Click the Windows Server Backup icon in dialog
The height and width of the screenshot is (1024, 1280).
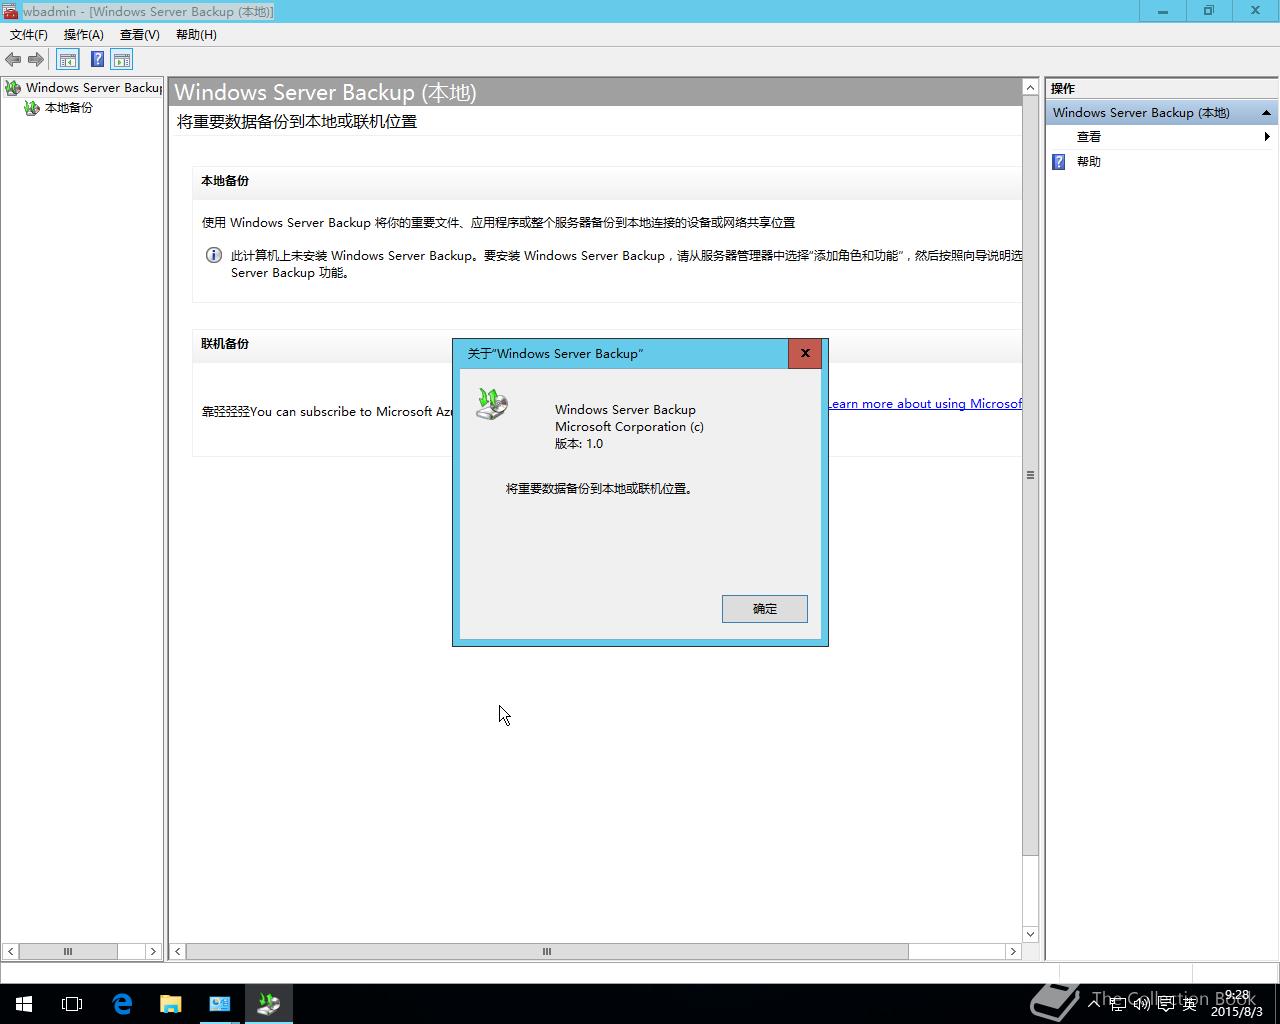coord(491,404)
